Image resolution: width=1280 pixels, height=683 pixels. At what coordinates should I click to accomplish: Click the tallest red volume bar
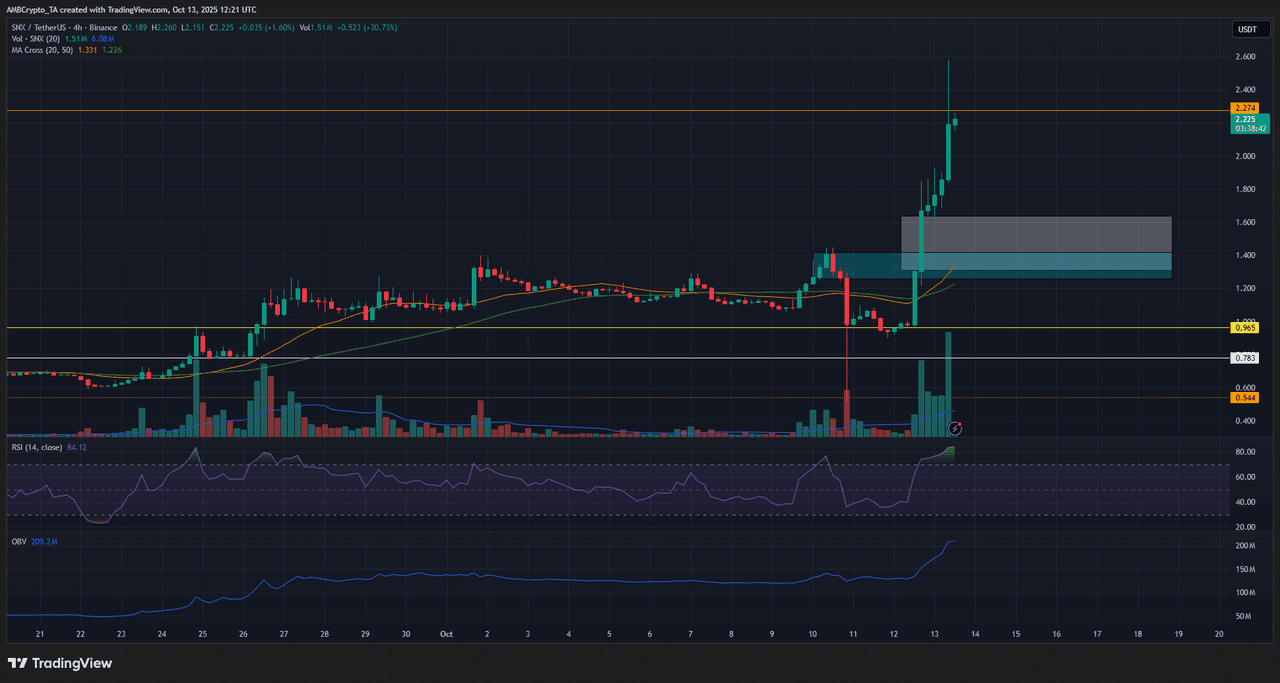[847, 410]
